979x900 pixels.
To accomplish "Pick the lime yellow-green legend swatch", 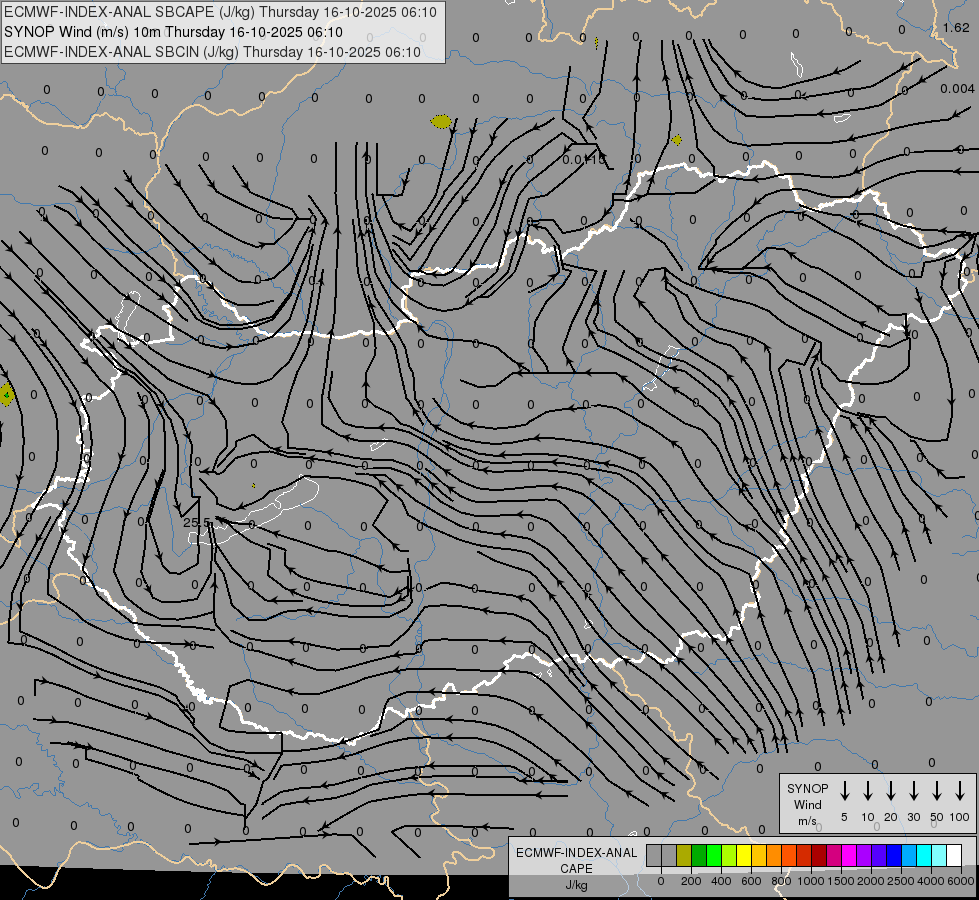I will click(729, 855).
